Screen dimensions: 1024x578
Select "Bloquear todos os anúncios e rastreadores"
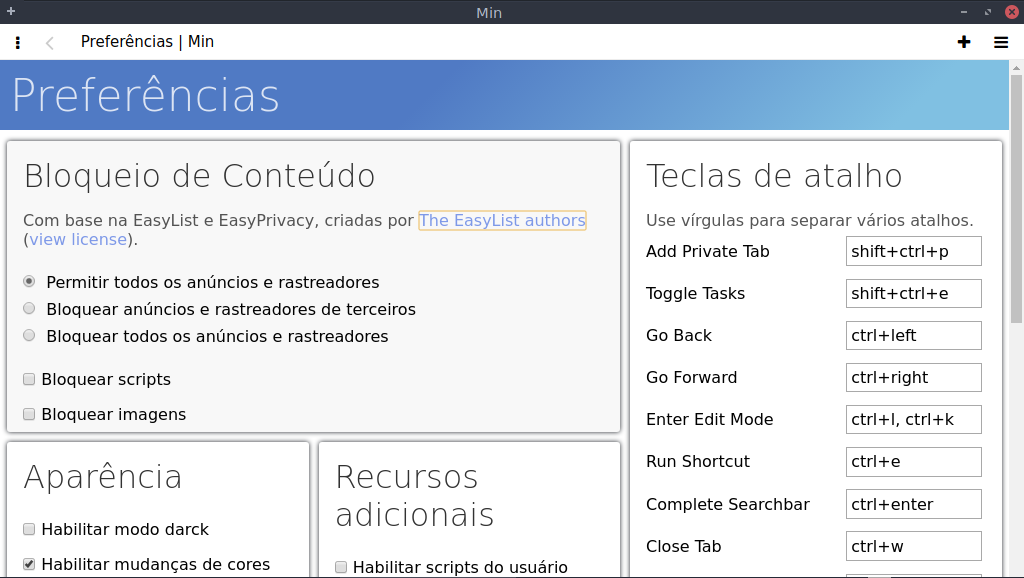[29, 335]
